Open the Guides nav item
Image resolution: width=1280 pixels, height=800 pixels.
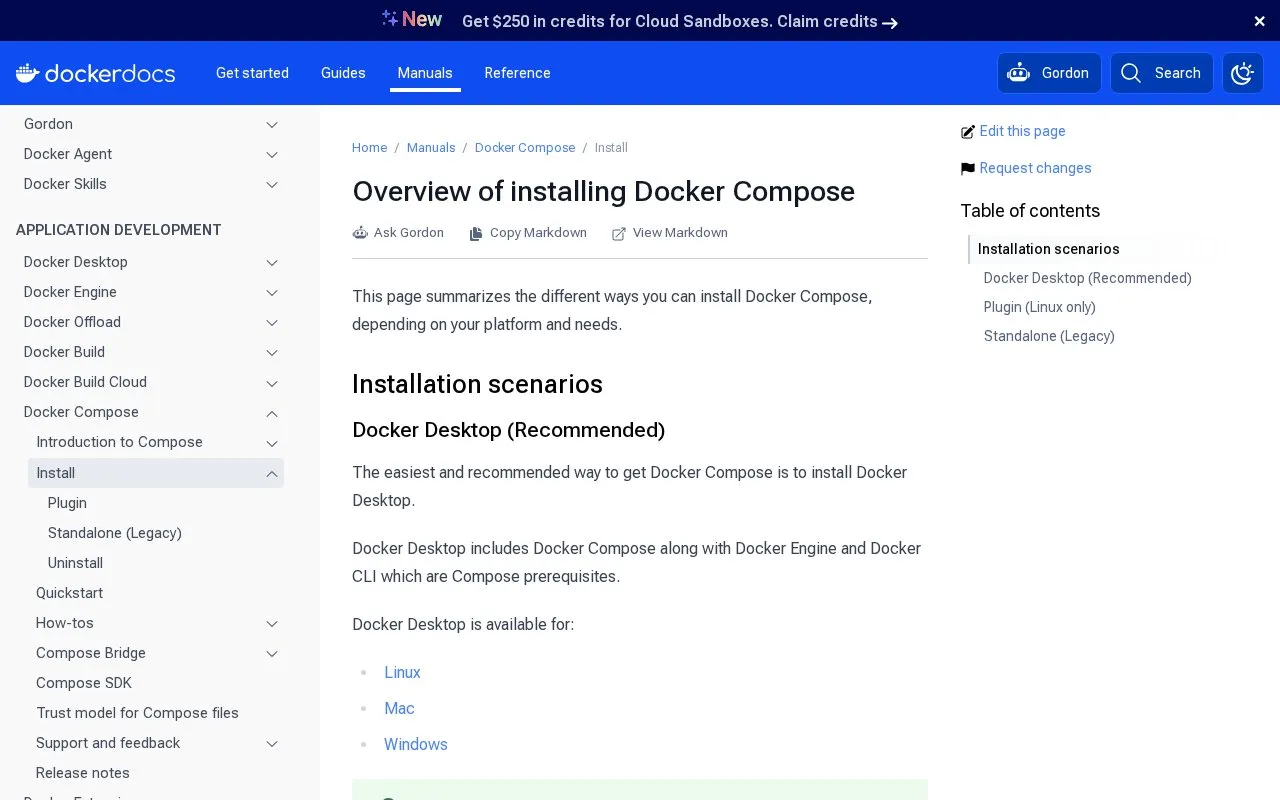[343, 73]
